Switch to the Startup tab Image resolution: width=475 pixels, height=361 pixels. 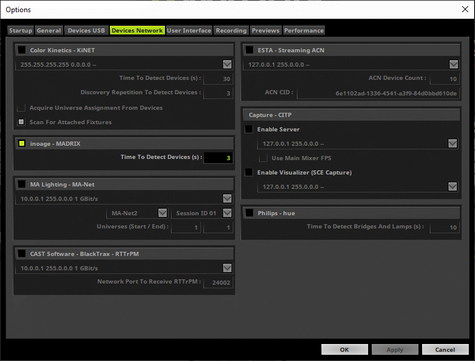click(20, 31)
